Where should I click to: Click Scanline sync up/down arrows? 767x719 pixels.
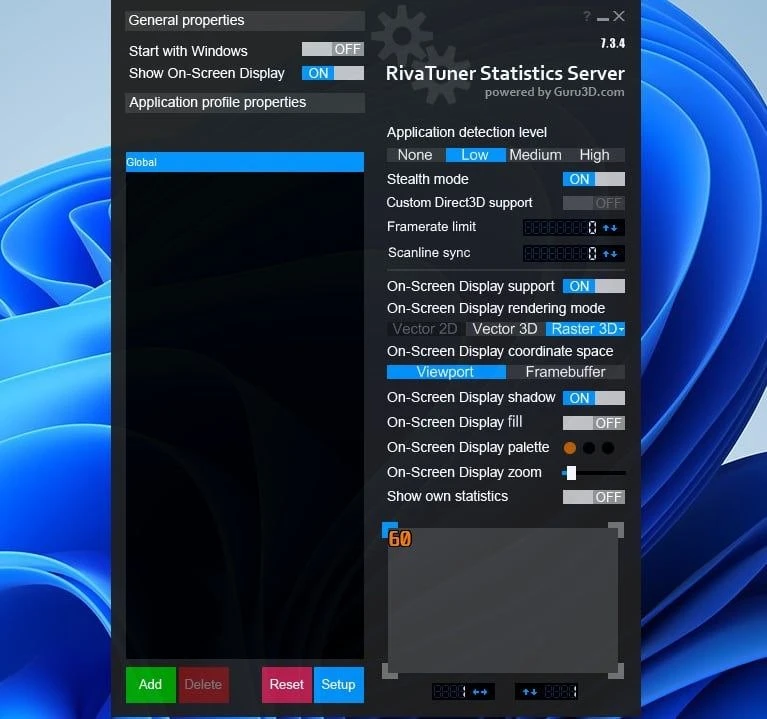(610, 254)
